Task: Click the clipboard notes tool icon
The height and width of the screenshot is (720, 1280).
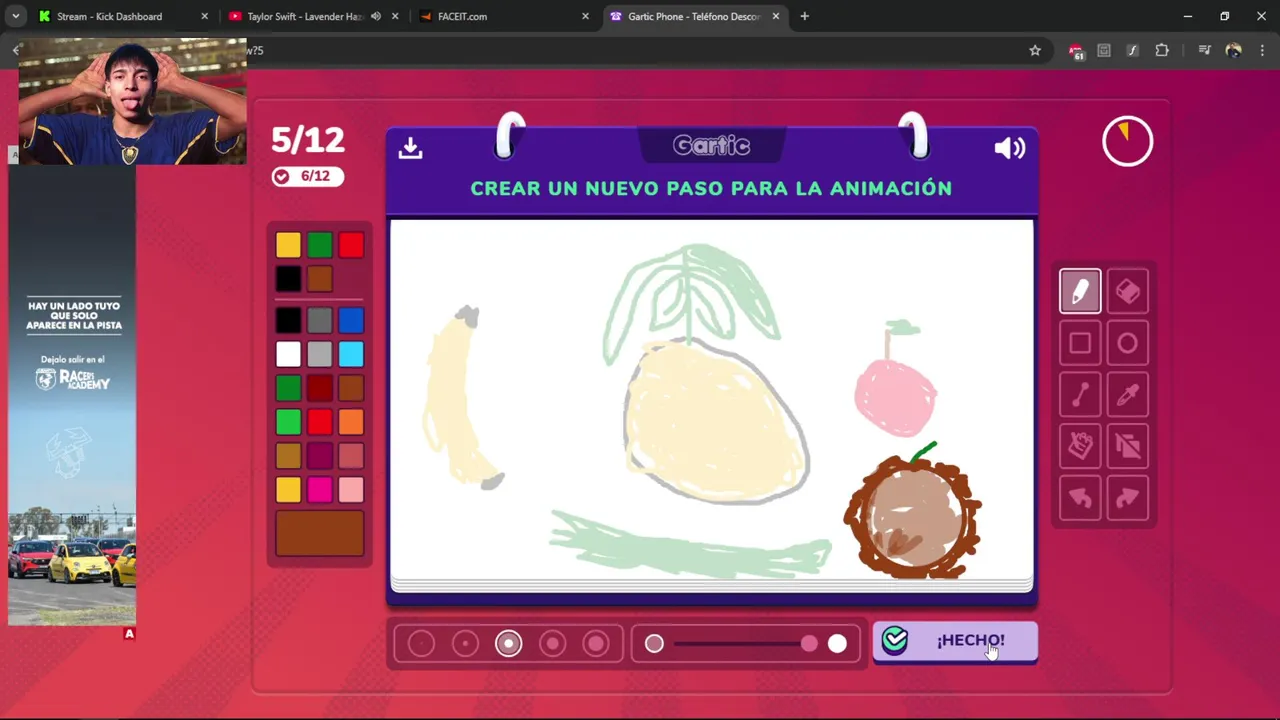Action: [1080, 446]
